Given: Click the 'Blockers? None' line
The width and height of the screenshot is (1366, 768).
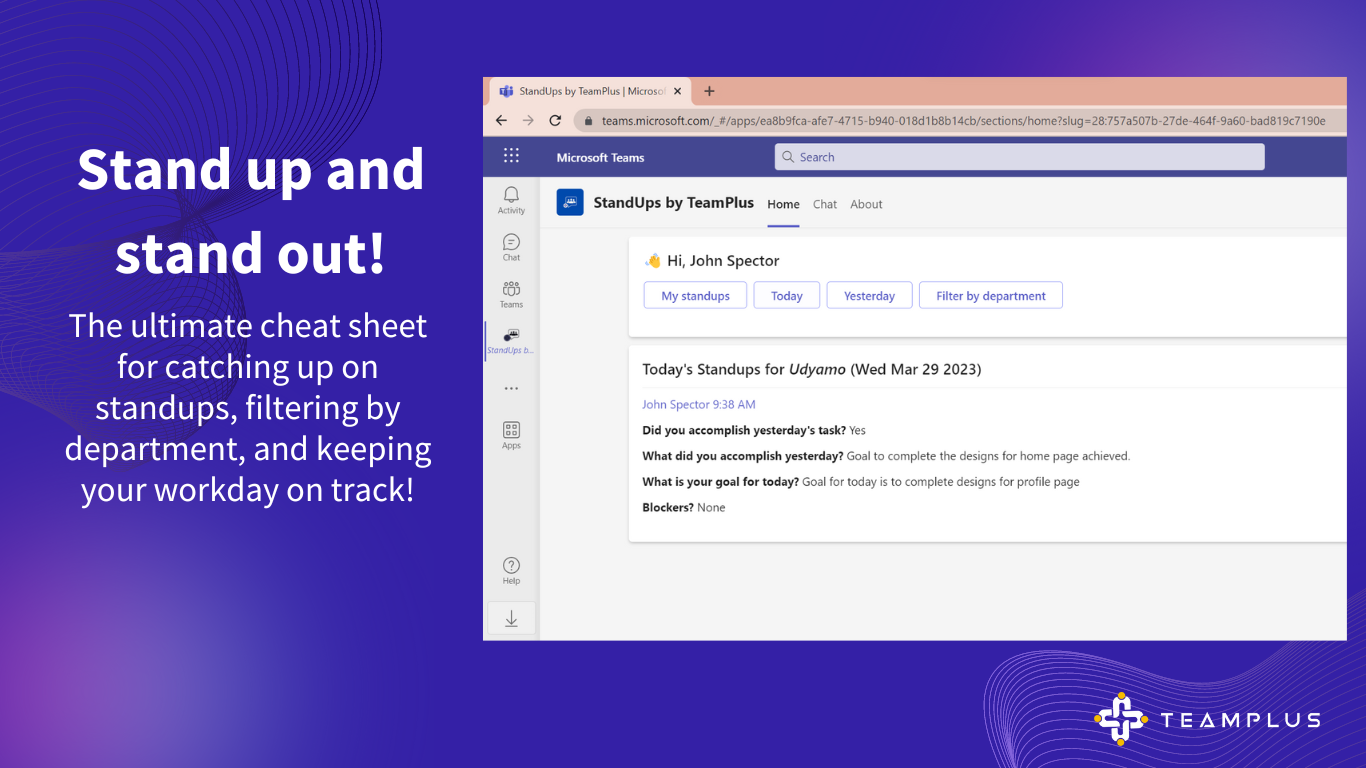Looking at the screenshot, I should click(684, 508).
